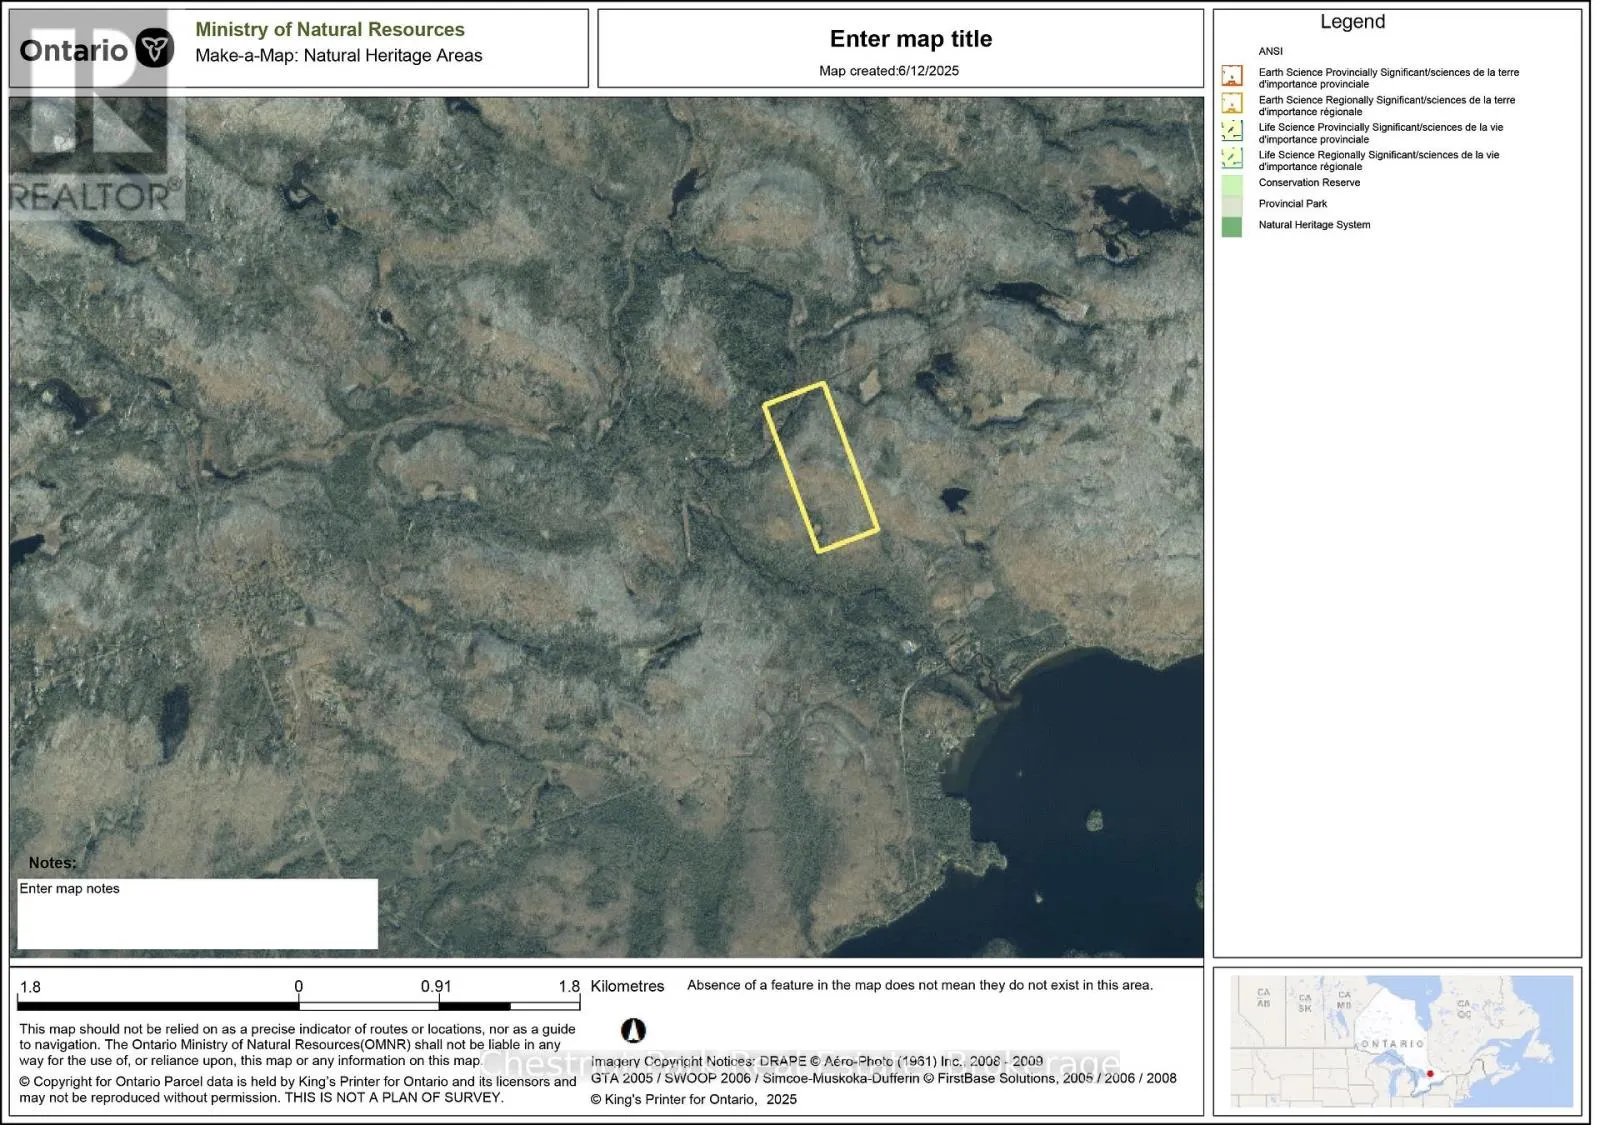The image size is (1600, 1125).
Task: Click the north arrow compass icon
Action: tap(633, 1030)
